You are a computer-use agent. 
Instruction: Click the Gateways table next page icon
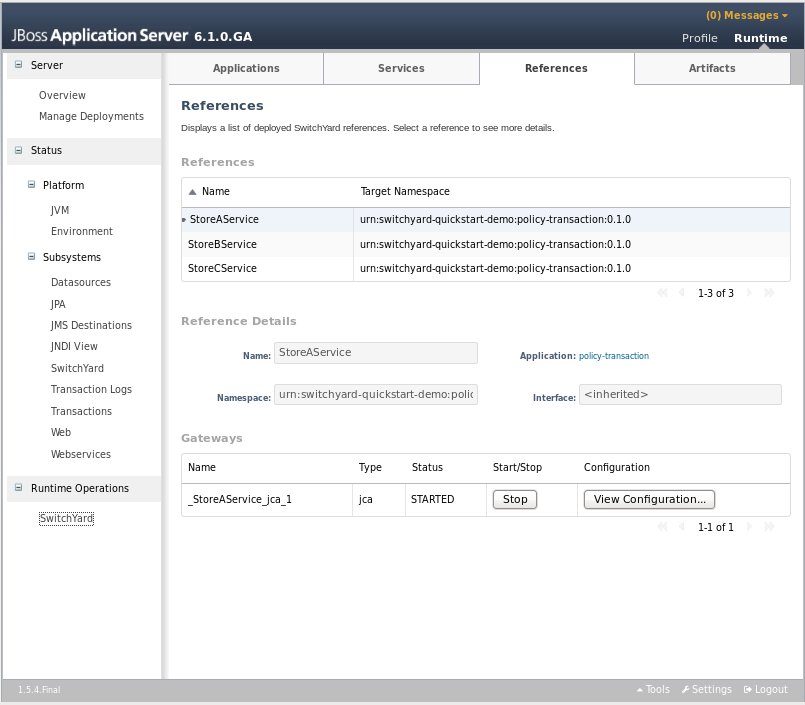coord(749,526)
